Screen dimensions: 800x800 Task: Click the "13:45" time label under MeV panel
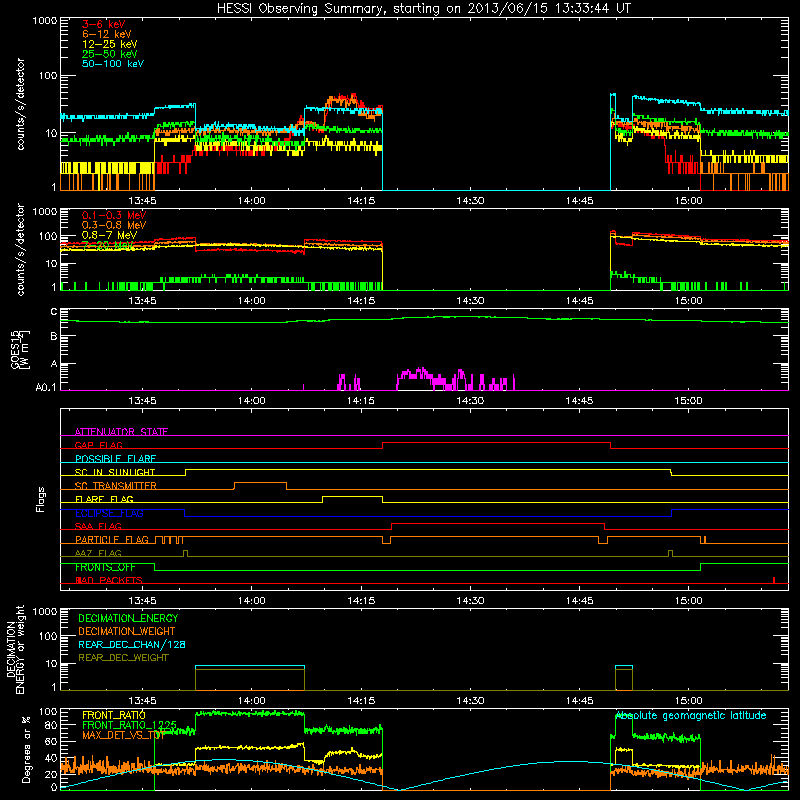(x=142, y=301)
